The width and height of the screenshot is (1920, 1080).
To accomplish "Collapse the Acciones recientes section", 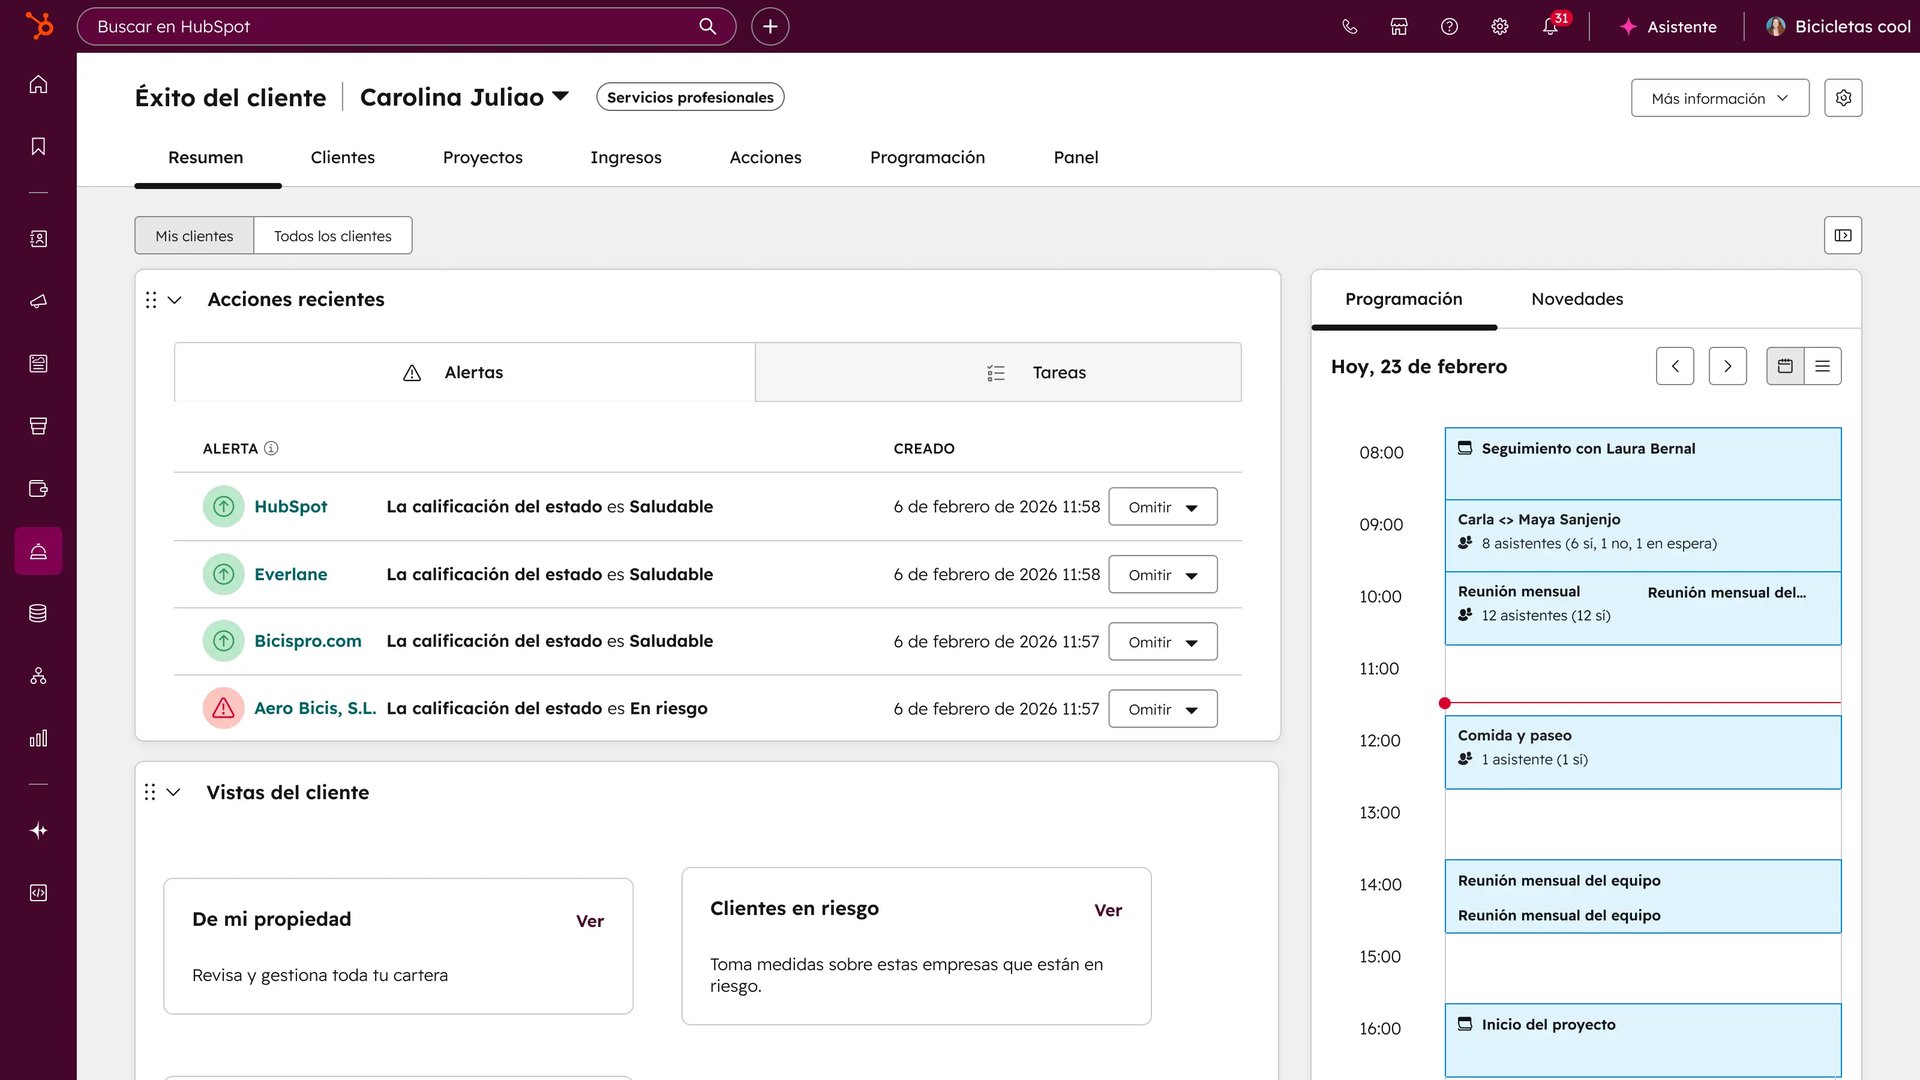I will pos(175,300).
